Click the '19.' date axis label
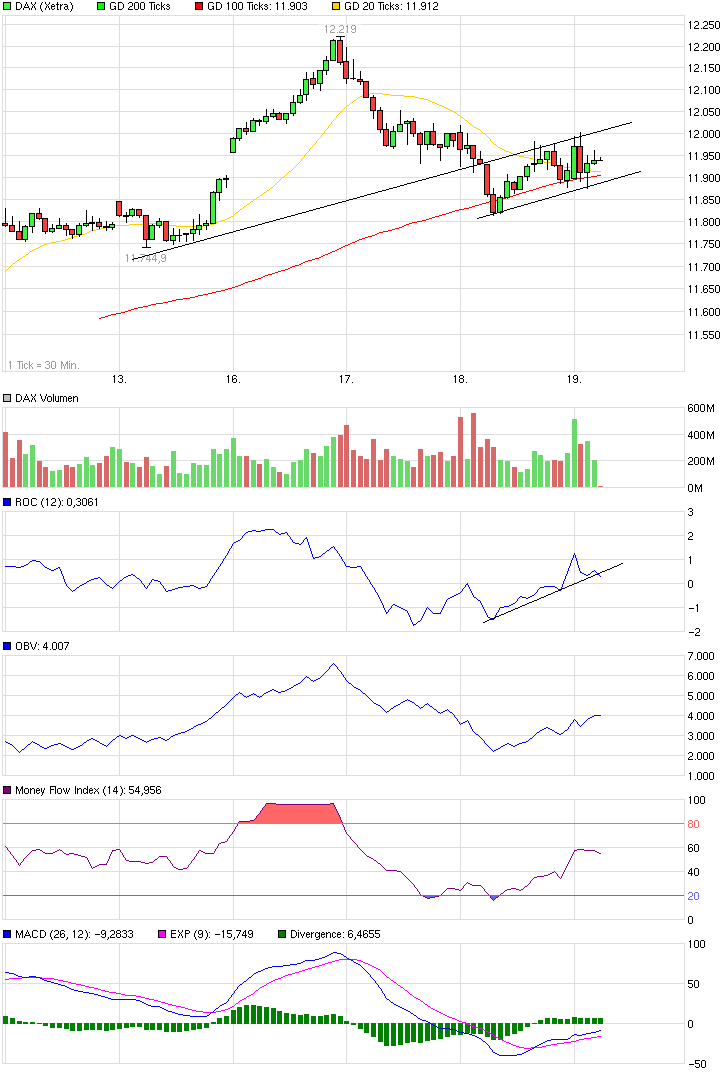The width and height of the screenshot is (726, 1072). pyautogui.click(x=574, y=379)
